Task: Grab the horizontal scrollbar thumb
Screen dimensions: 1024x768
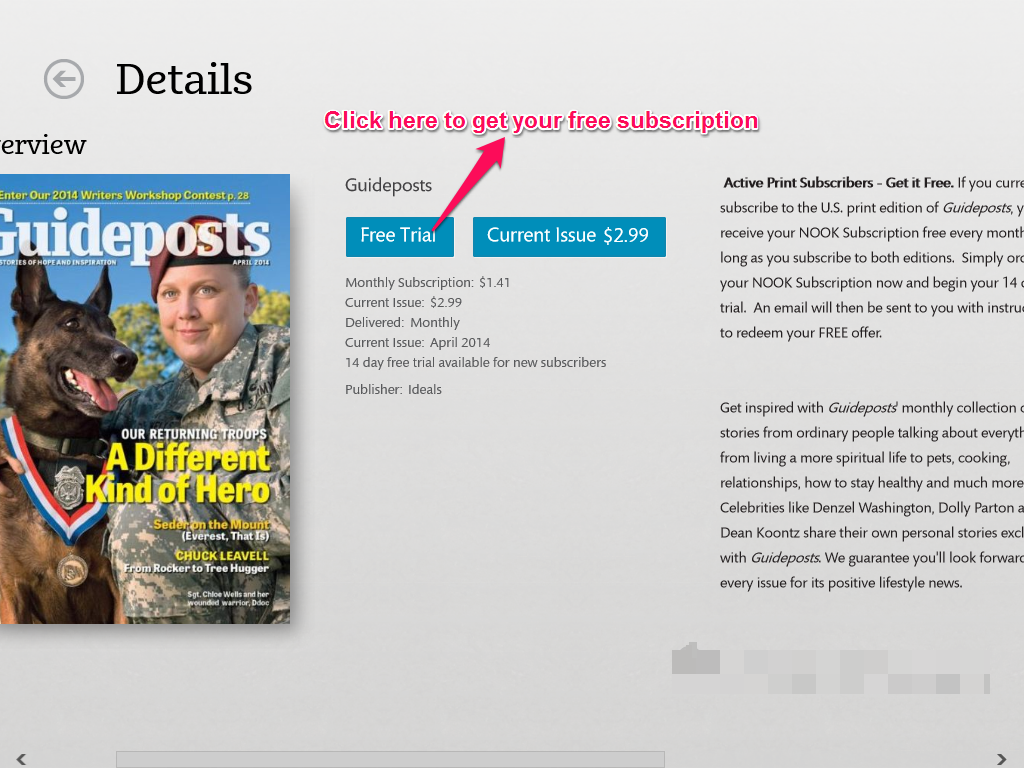Action: tap(391, 759)
